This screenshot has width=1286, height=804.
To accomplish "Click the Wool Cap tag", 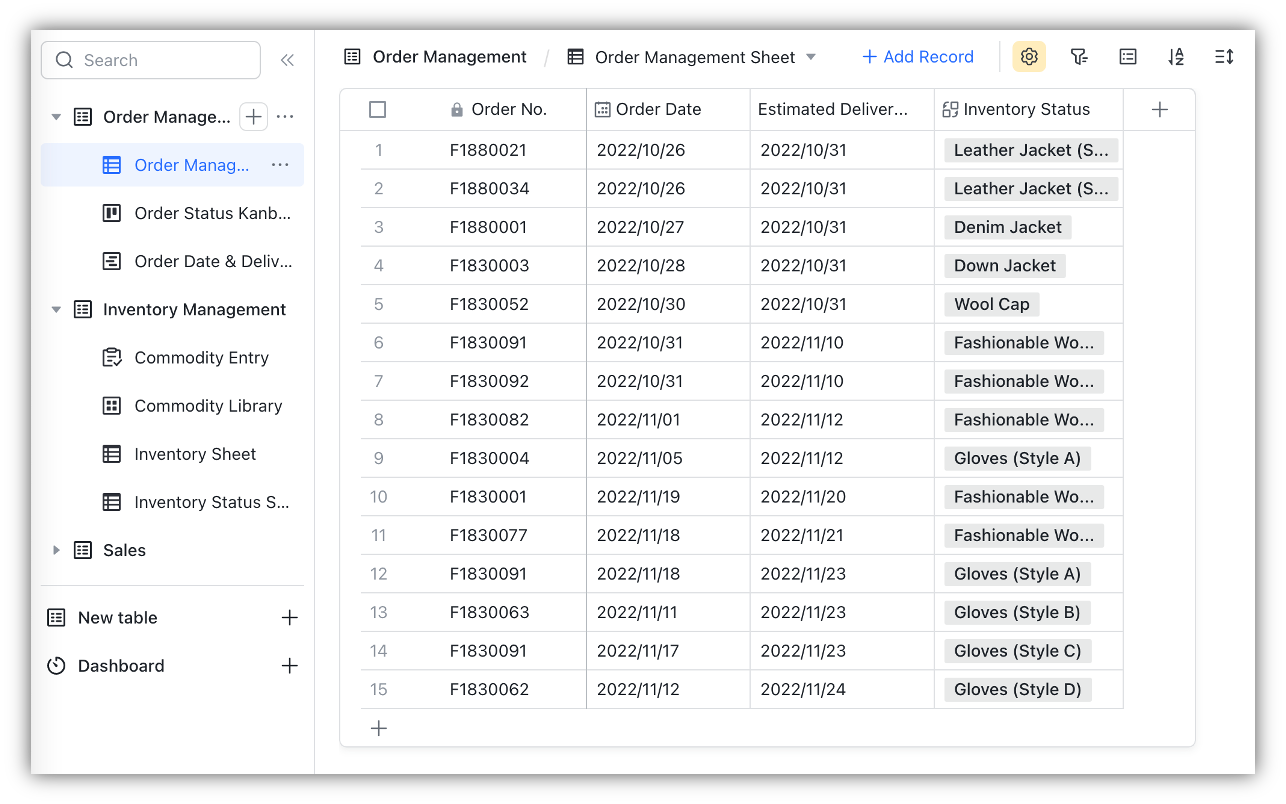I will (x=992, y=304).
